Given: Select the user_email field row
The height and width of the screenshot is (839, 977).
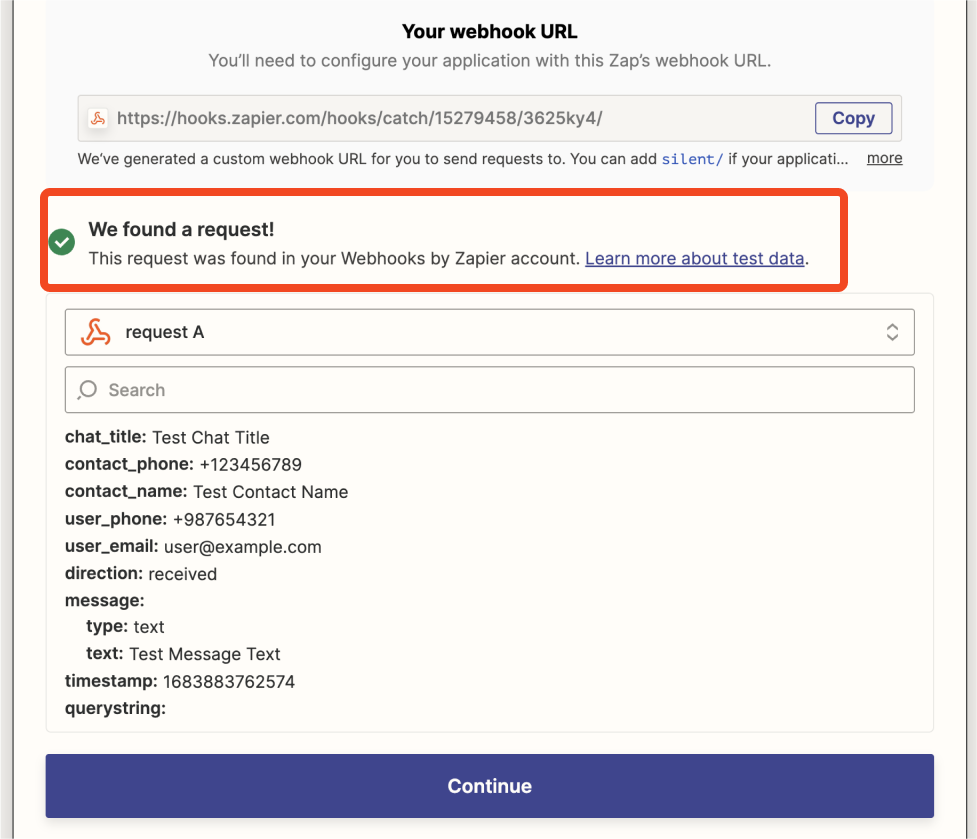Looking at the screenshot, I should coord(193,547).
